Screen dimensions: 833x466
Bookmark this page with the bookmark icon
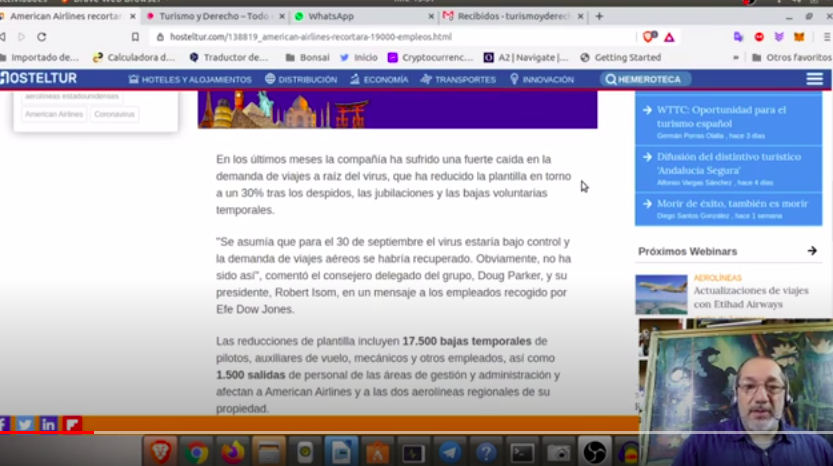[135, 37]
